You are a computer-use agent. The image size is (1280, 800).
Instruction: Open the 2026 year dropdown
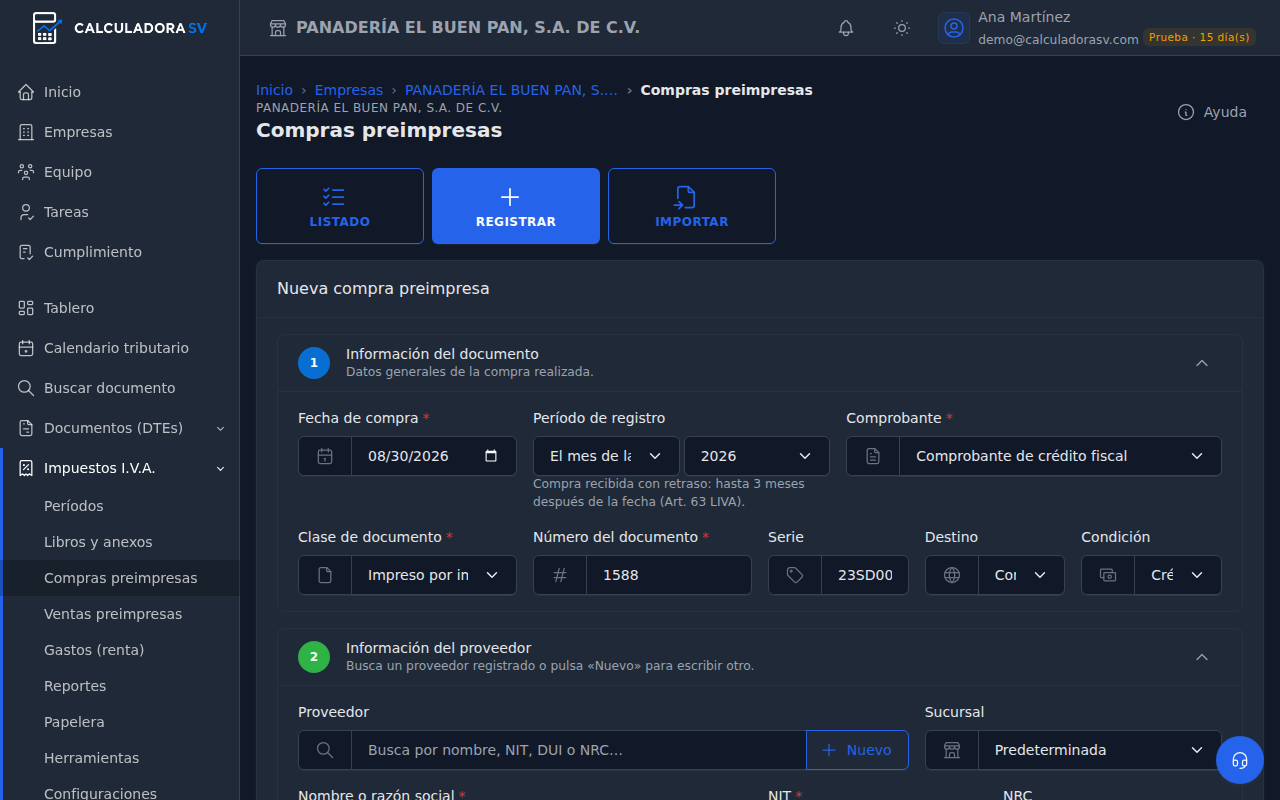coord(757,456)
